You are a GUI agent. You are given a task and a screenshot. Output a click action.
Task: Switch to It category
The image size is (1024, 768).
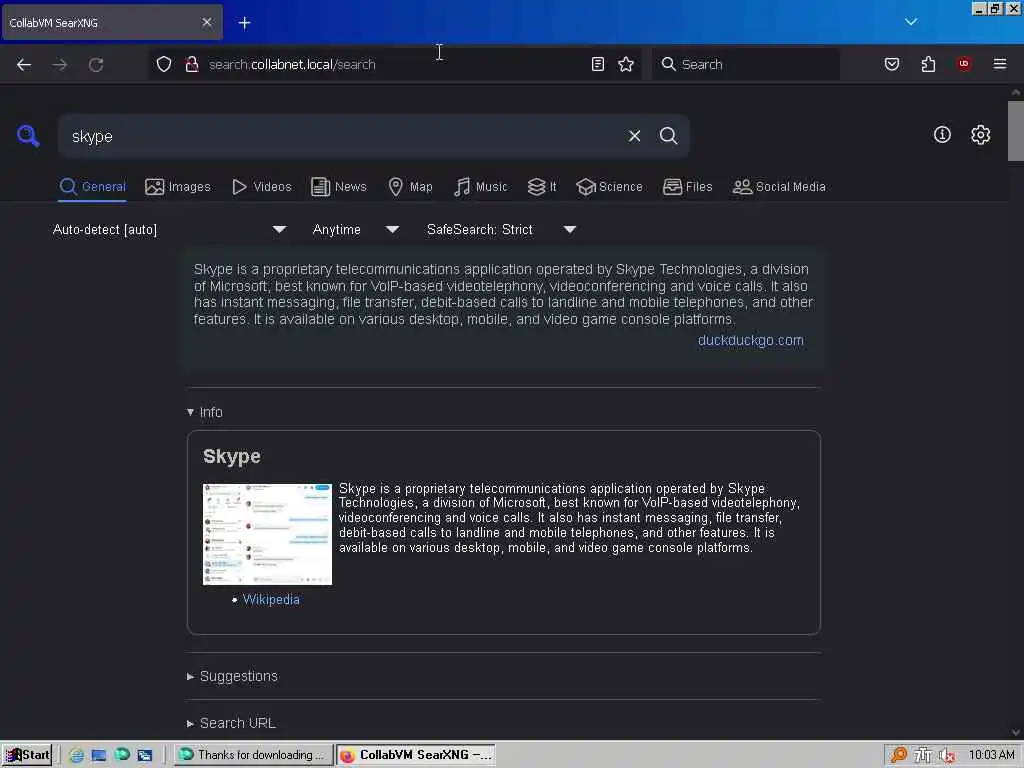(x=542, y=187)
